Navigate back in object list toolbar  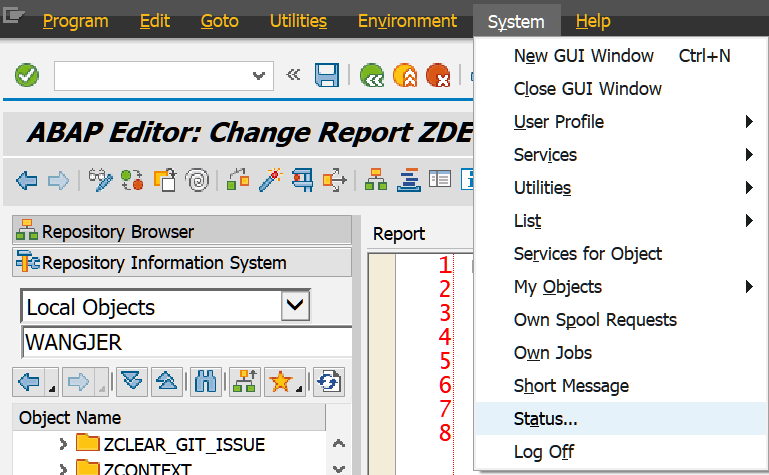(x=29, y=381)
